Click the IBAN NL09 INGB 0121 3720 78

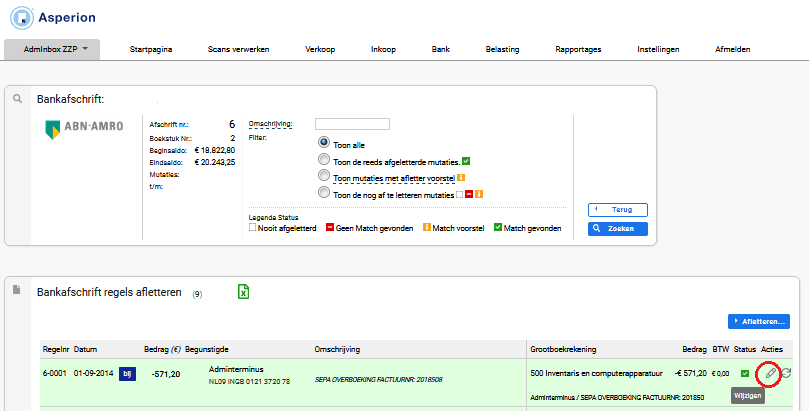[x=249, y=382]
